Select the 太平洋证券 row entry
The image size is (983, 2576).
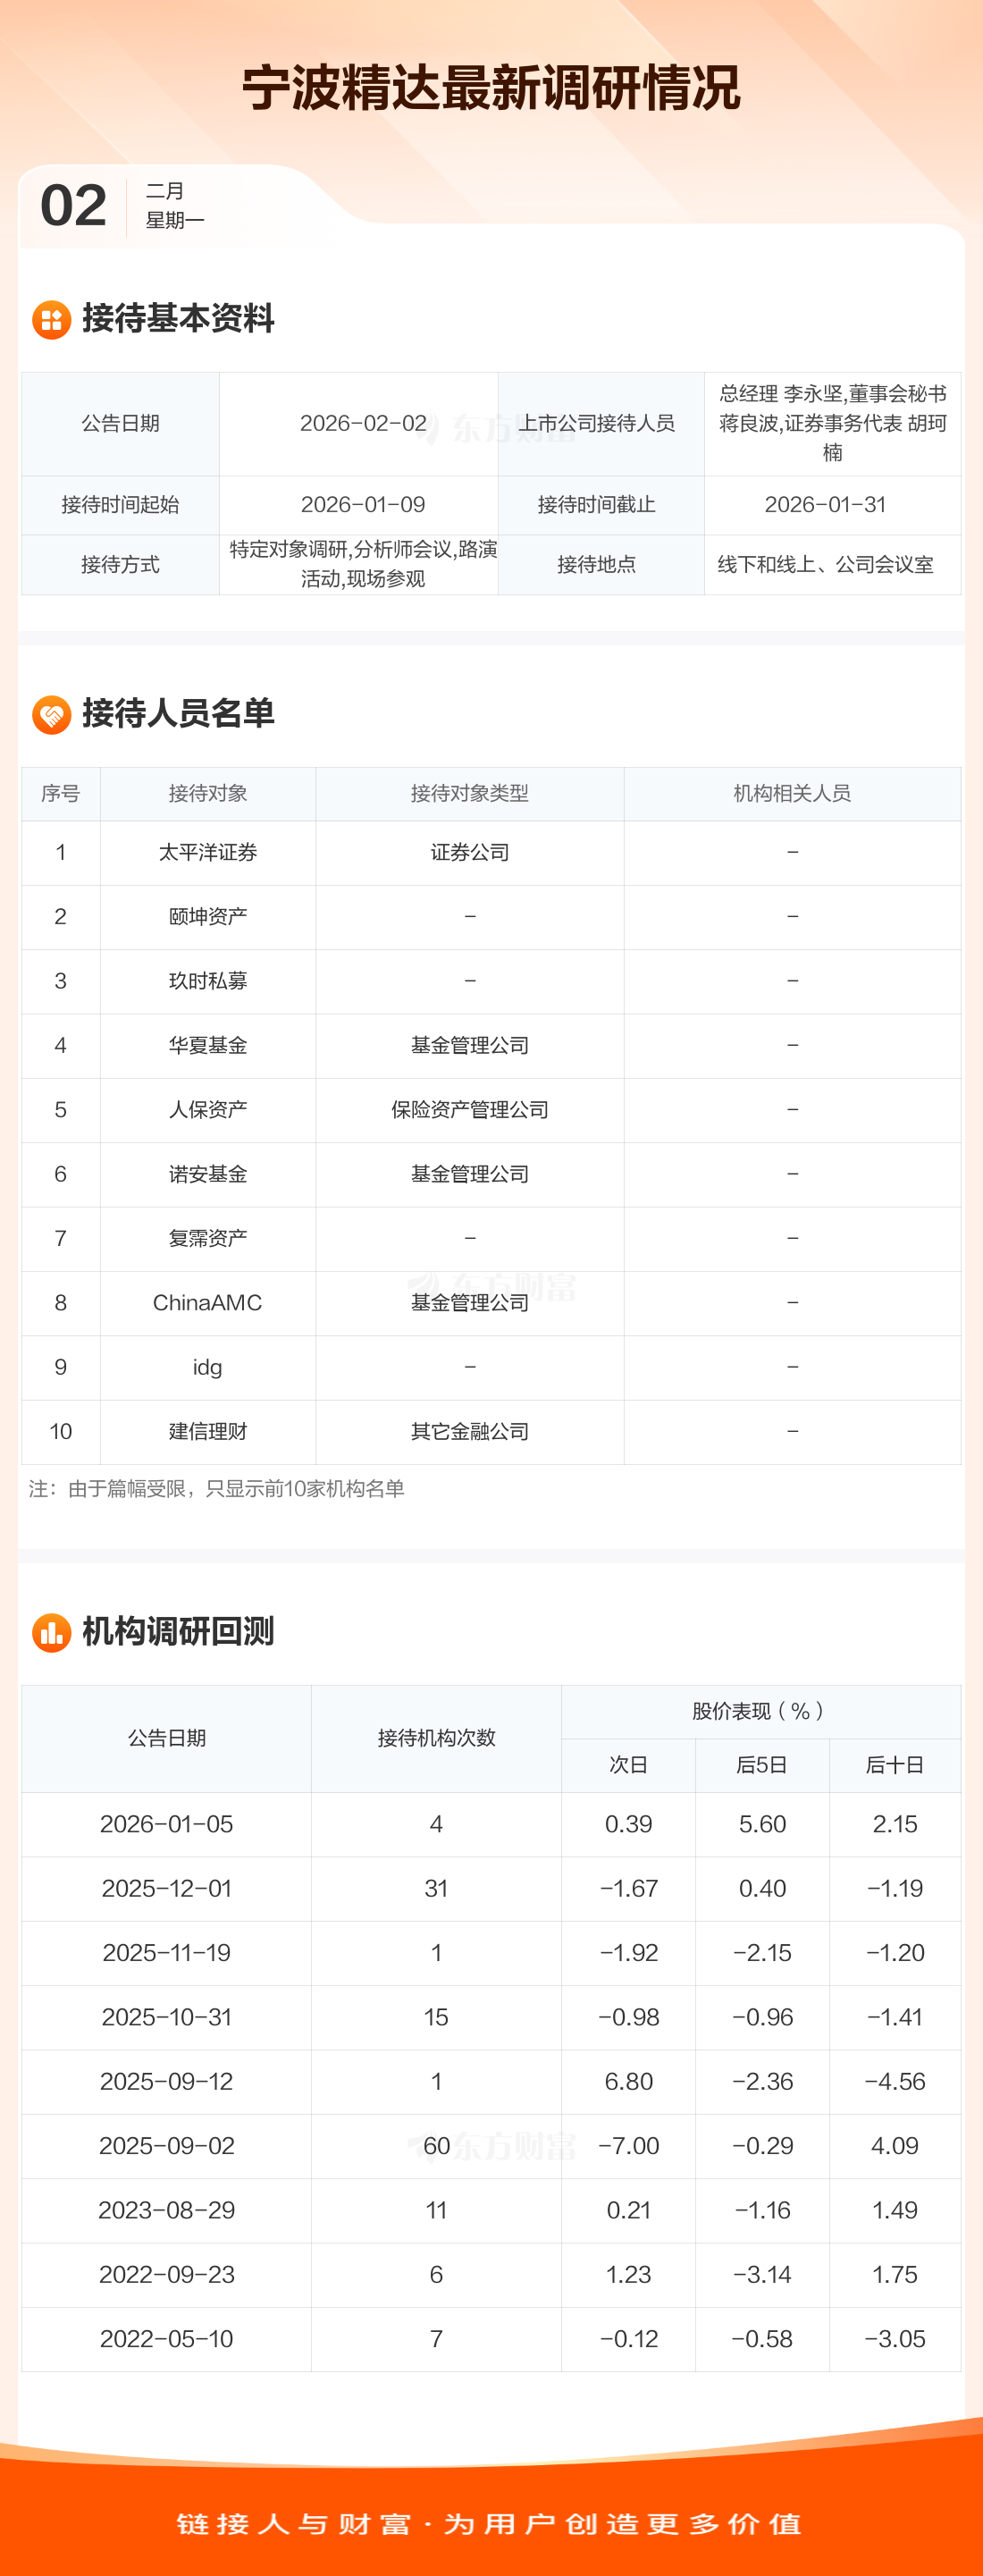click(x=208, y=852)
